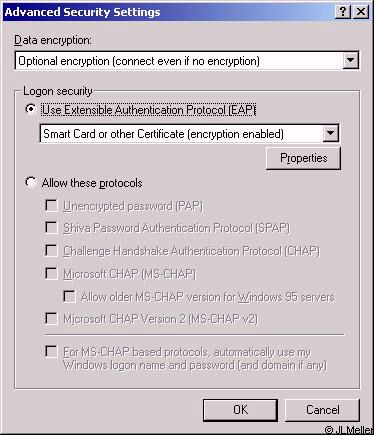Viewport: 374px width, 435px height.
Task: Click the Data encryption label
Action: coord(53,40)
